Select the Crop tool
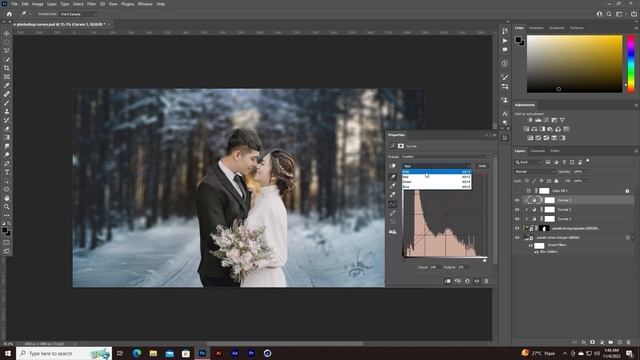This screenshot has width=640, height=360. [7, 68]
